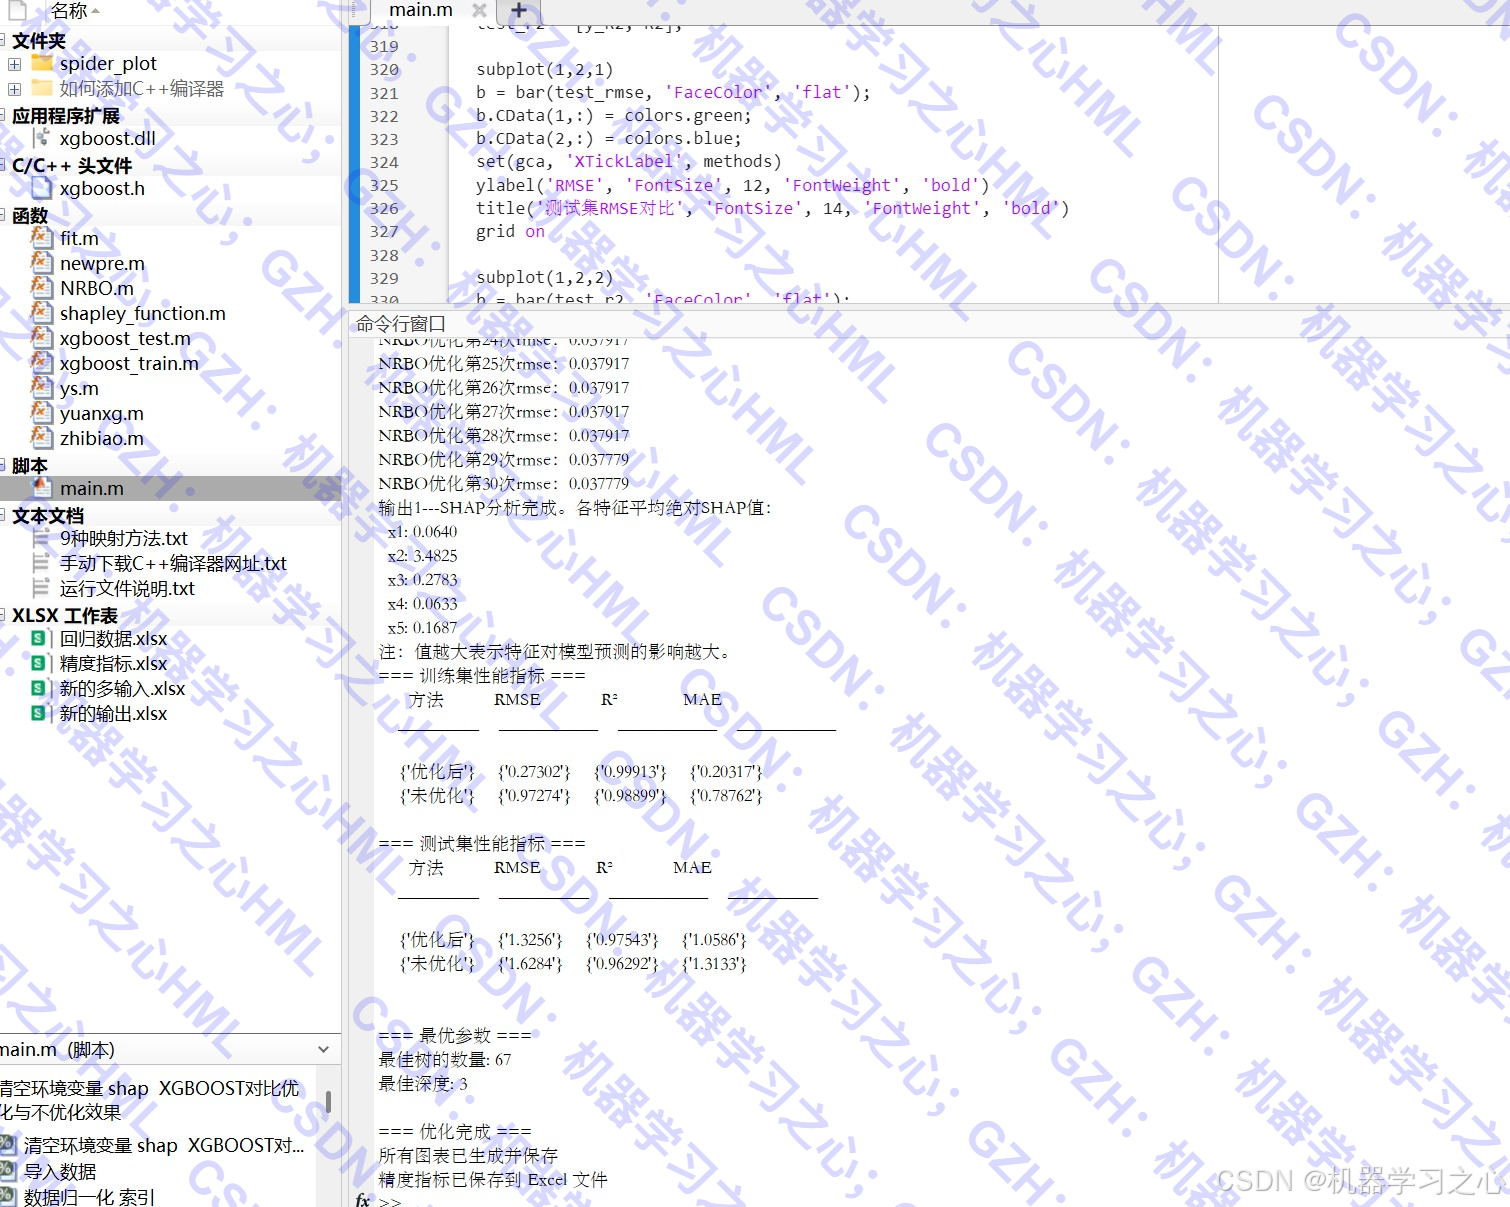Click line number 325 in the editor

click(x=384, y=185)
